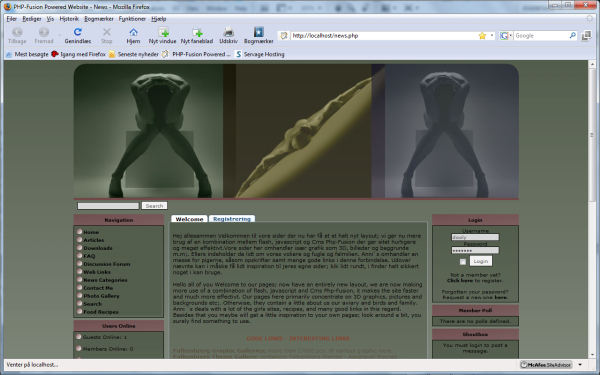Click the sidebar toggle icon beside the search box
Viewport: 600px width, 375px height.
(x=586, y=36)
